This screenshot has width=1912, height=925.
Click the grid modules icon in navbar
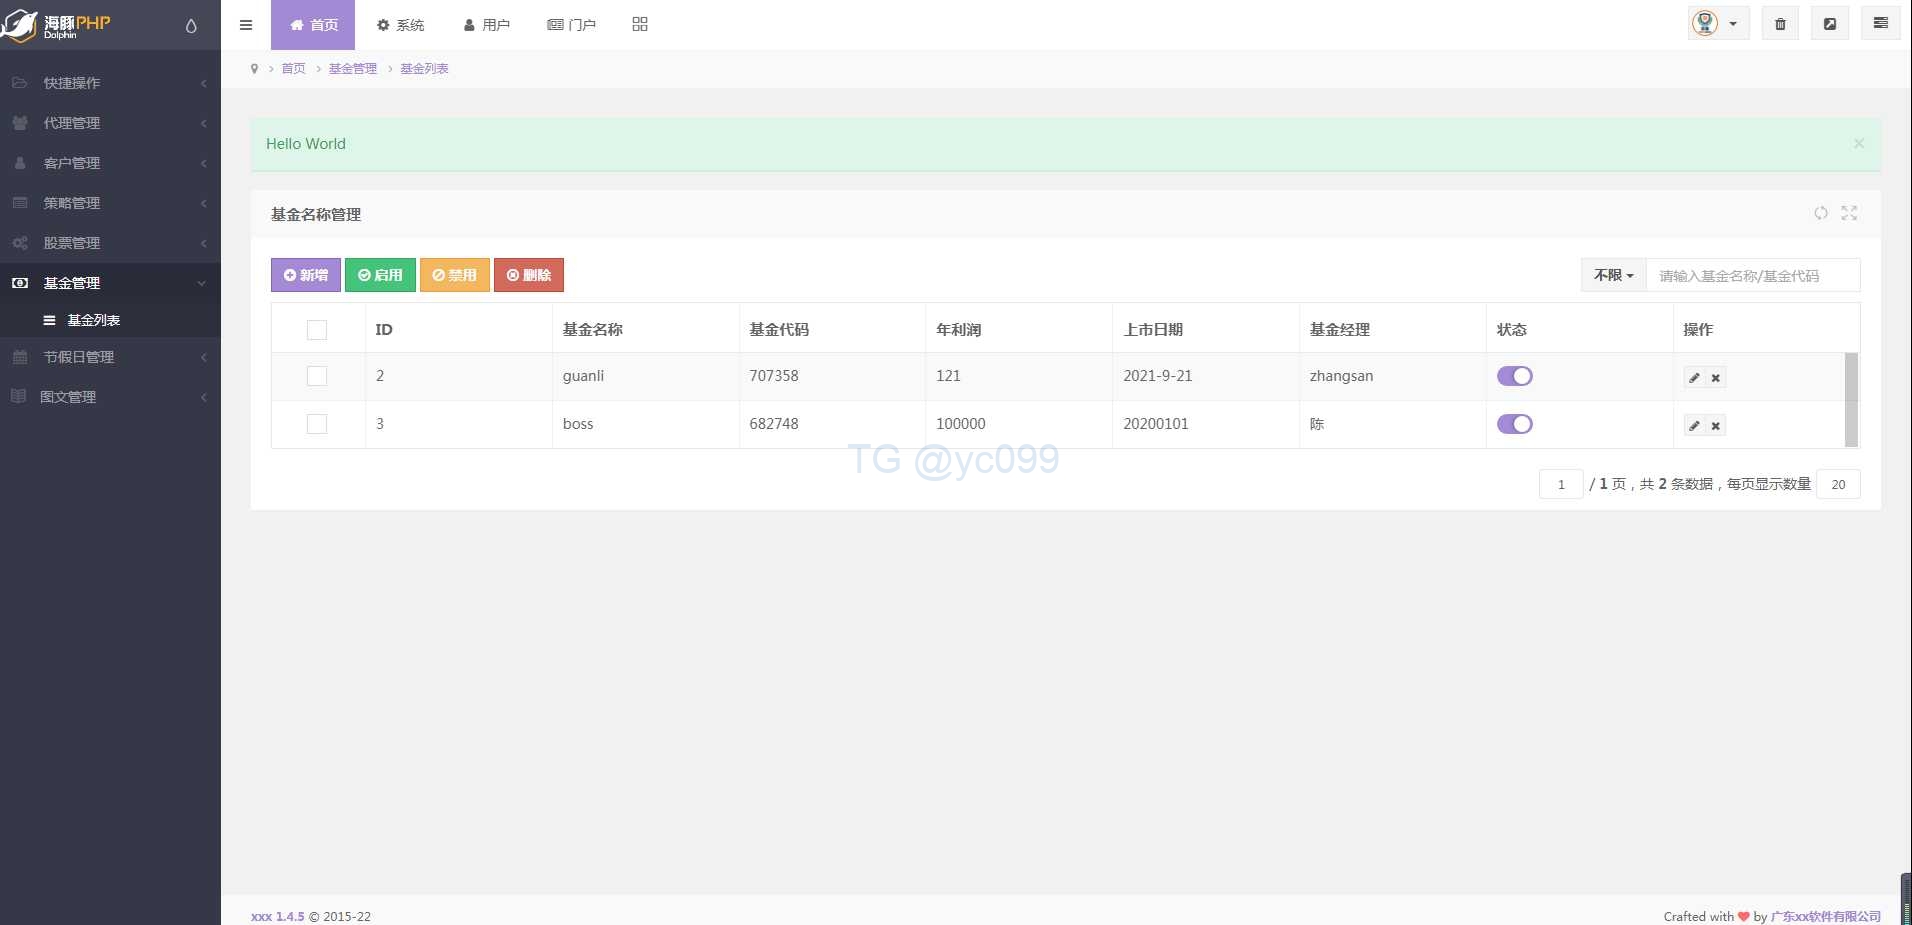pos(640,24)
